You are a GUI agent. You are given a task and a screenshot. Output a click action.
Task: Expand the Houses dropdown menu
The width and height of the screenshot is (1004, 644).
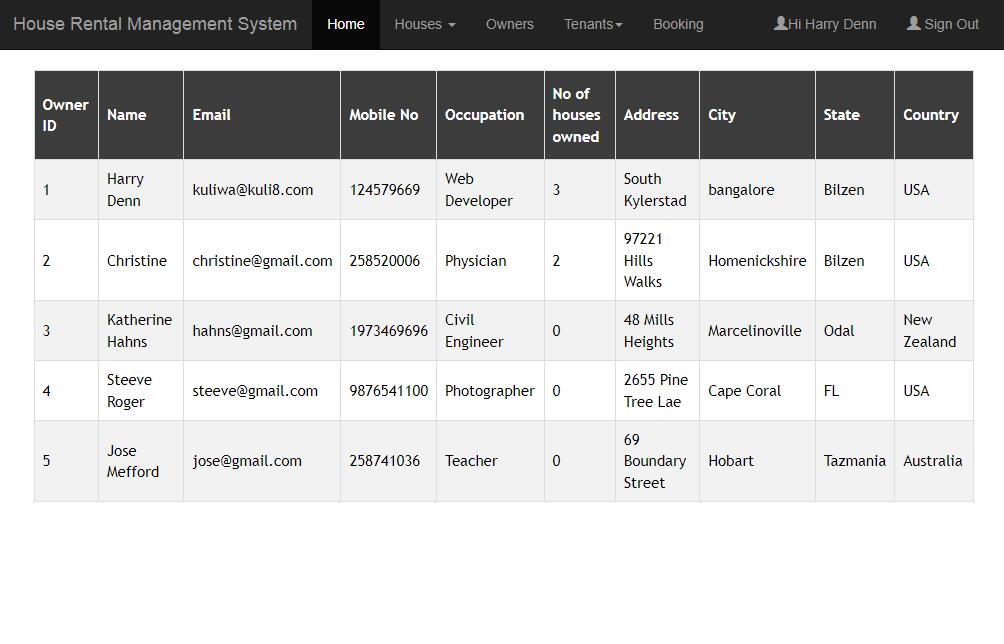(424, 24)
